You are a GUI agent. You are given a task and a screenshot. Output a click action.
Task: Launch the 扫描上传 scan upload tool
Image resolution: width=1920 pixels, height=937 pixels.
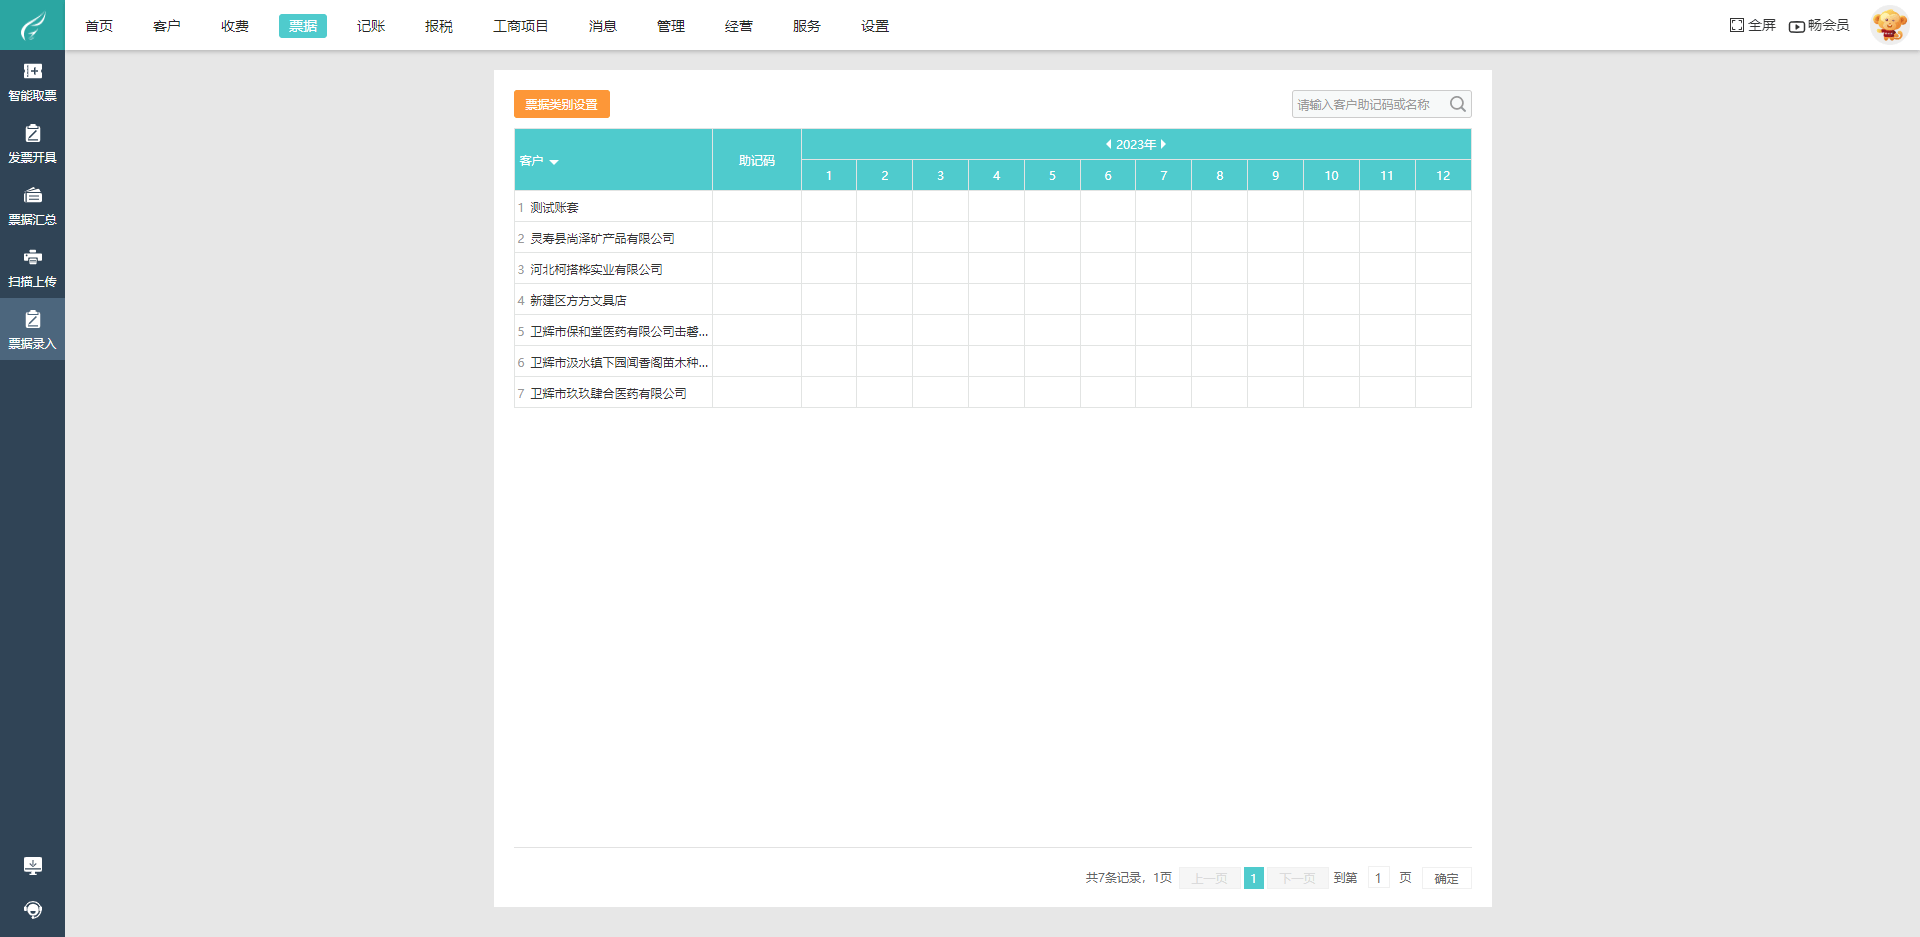pos(33,267)
